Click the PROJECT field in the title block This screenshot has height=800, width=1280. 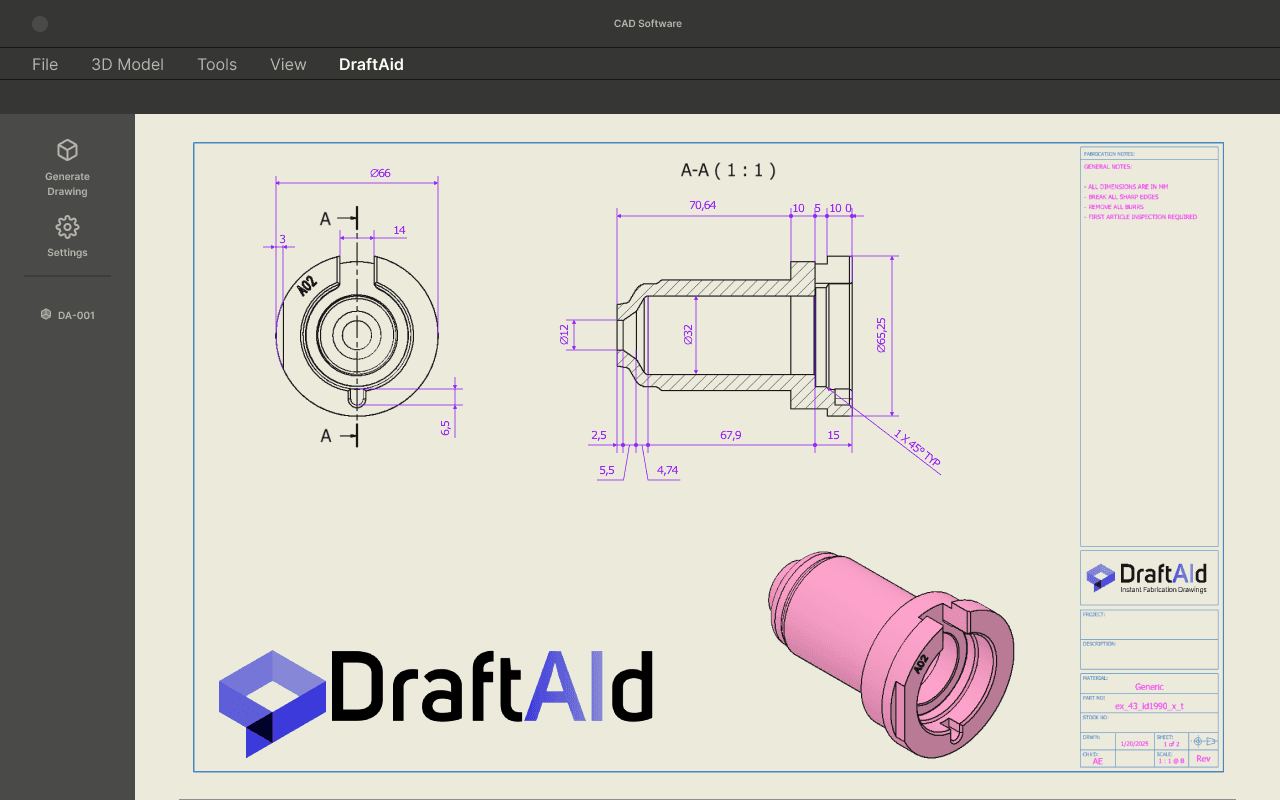coord(1149,624)
